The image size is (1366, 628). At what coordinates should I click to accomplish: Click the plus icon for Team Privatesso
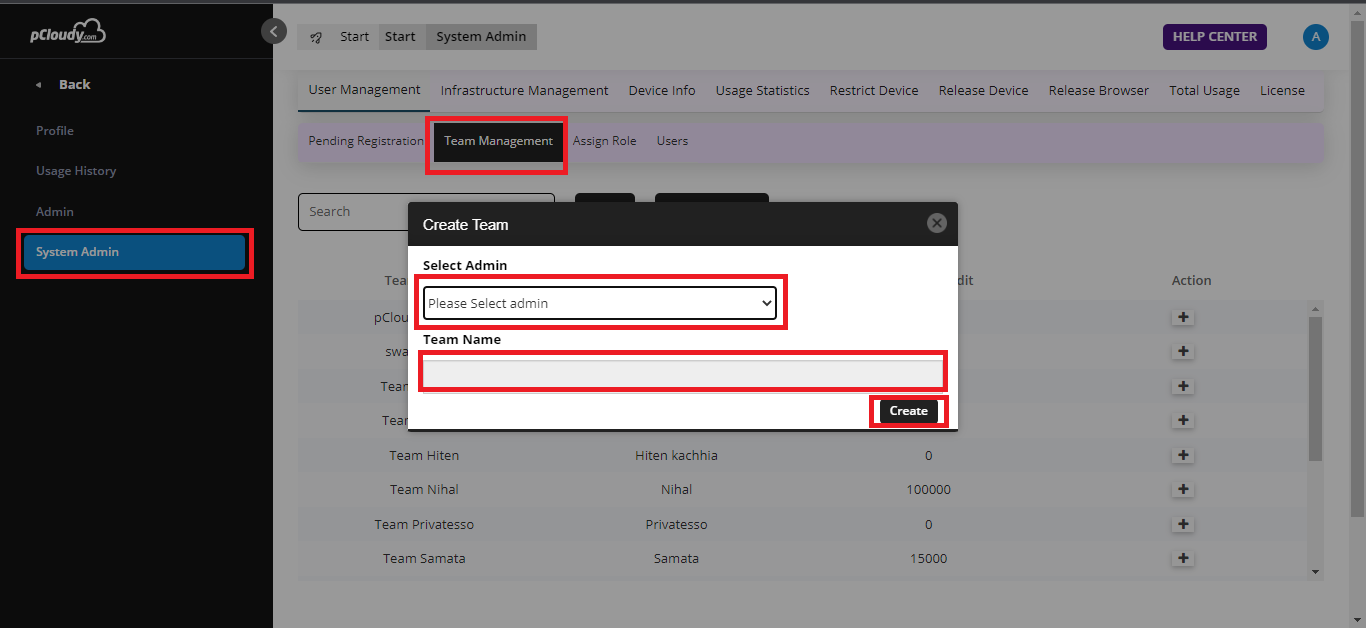coord(1183,524)
